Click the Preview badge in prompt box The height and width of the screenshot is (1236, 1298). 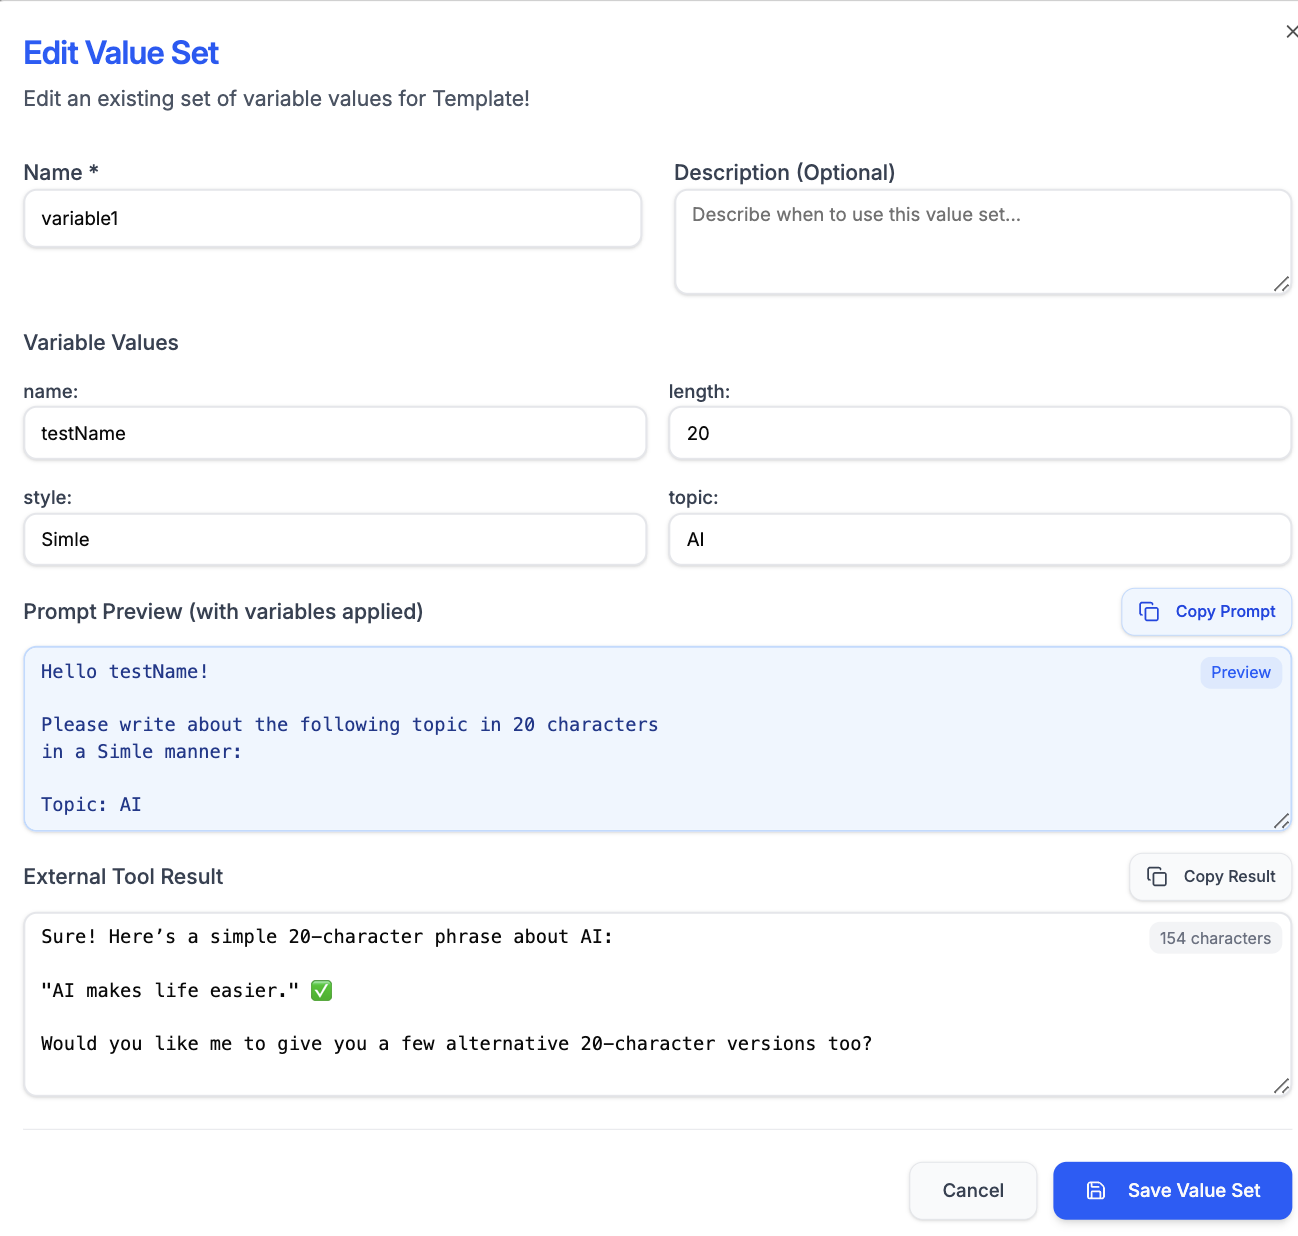pos(1240,673)
